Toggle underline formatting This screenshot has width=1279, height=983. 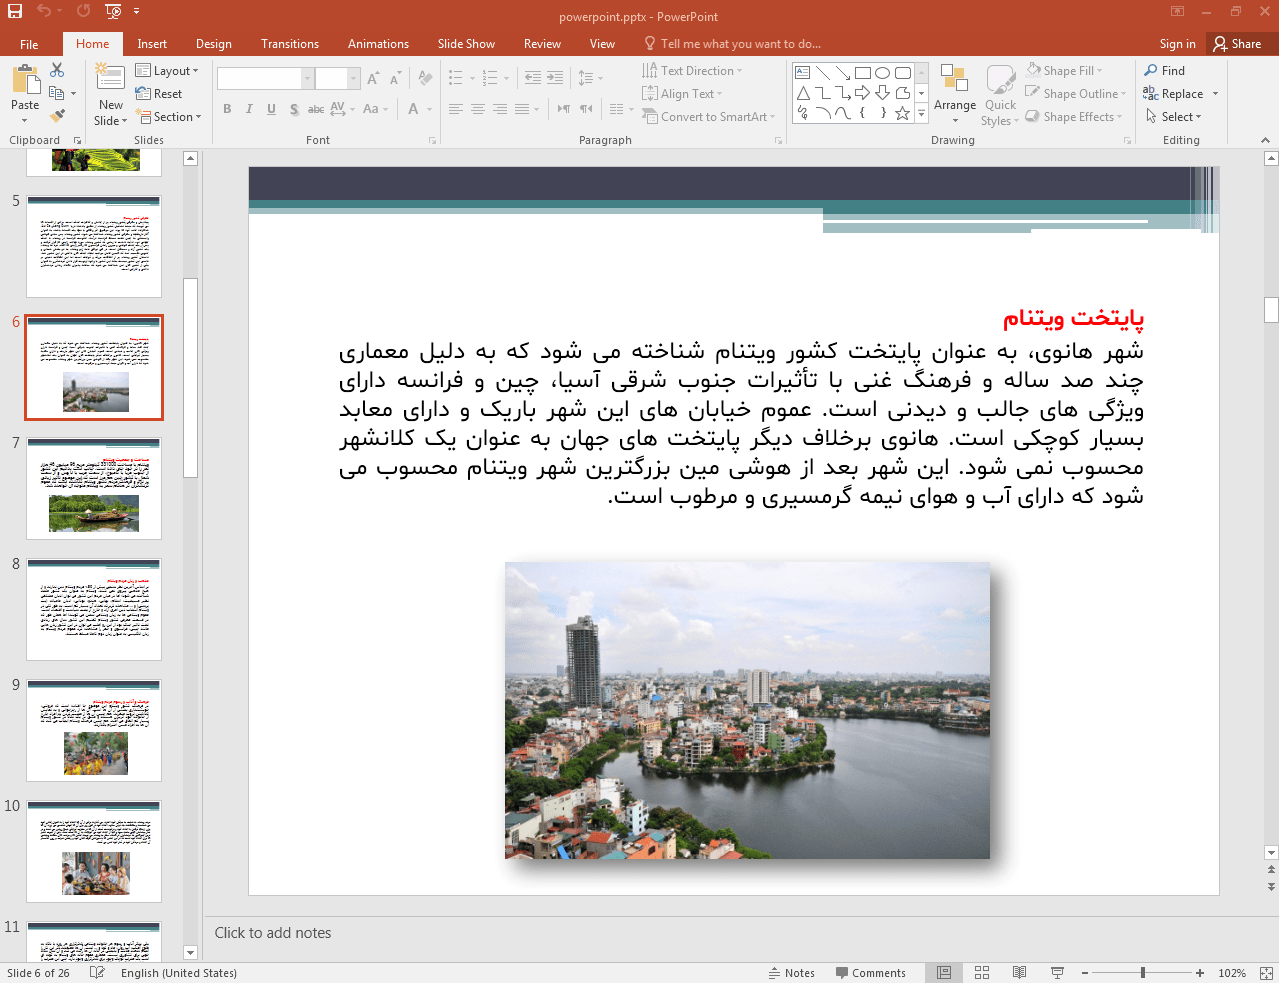coord(270,108)
